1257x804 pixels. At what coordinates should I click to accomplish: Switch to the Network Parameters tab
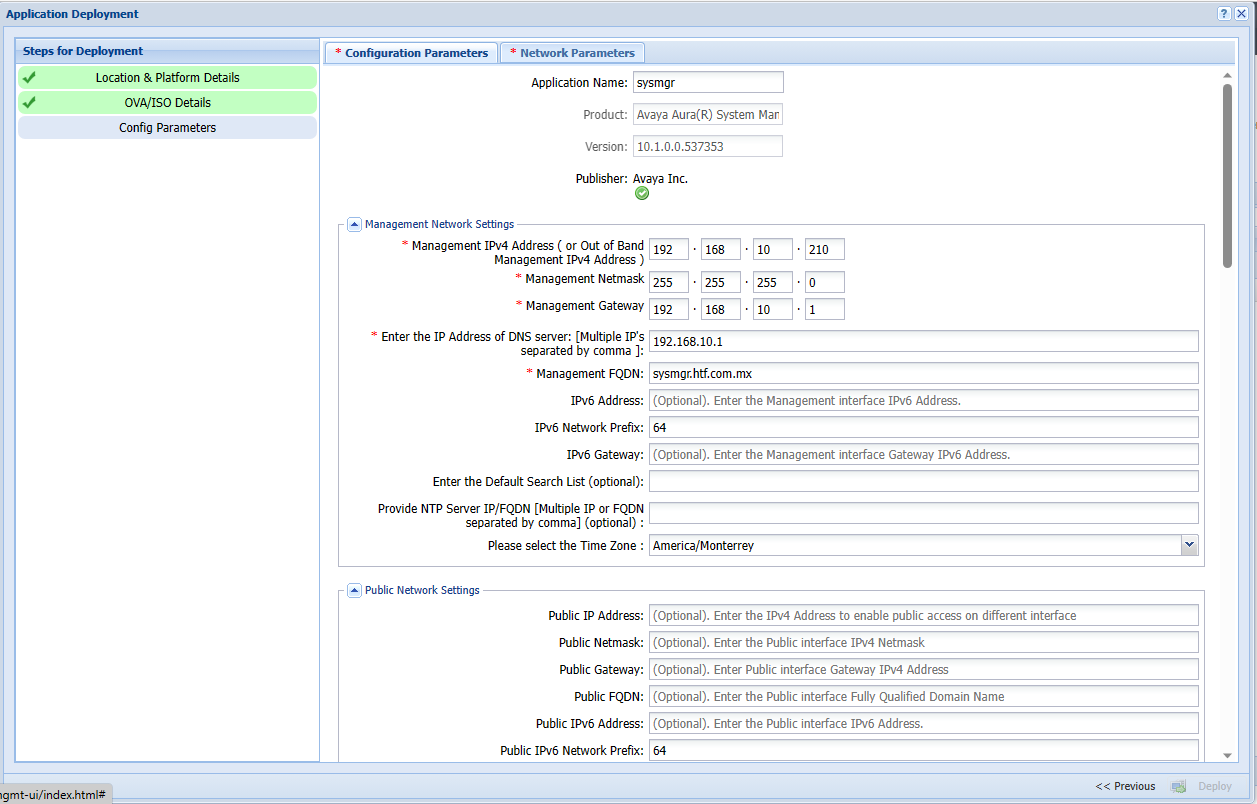pos(573,53)
